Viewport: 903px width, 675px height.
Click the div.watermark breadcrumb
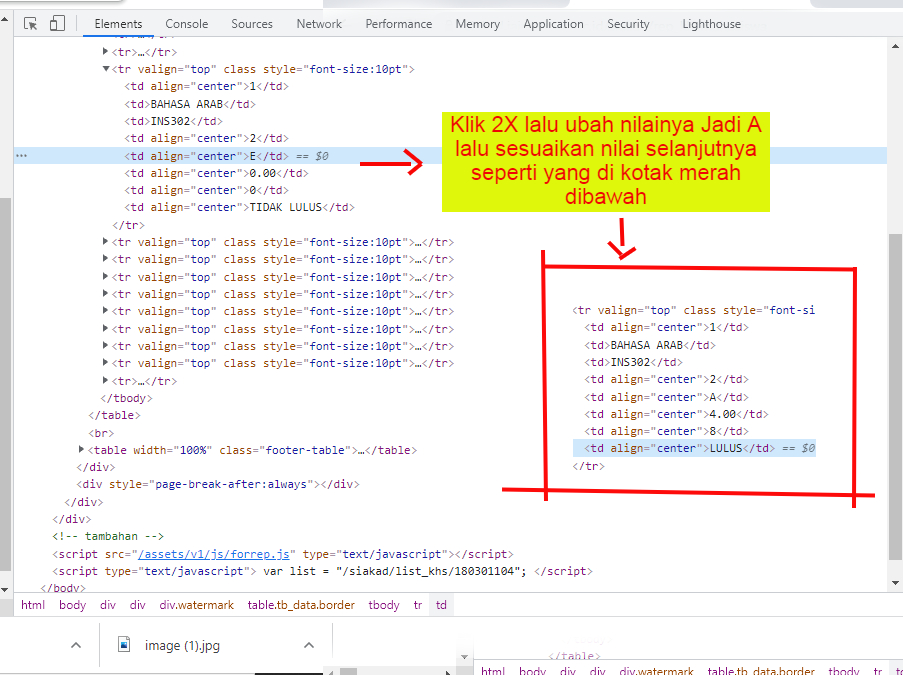(196, 605)
